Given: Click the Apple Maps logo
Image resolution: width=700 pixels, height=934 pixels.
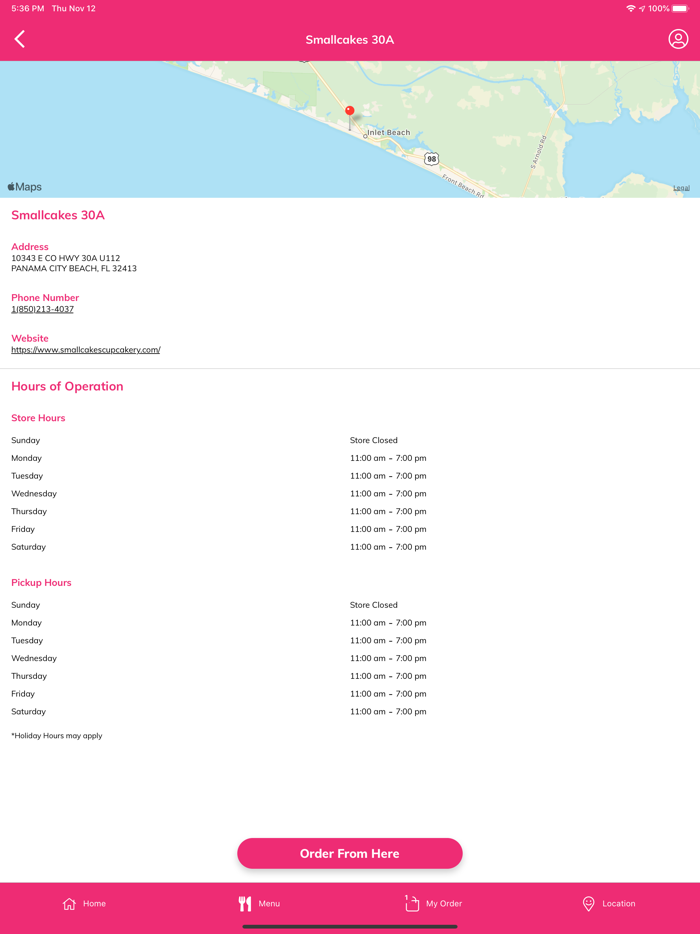Looking at the screenshot, I should [x=25, y=187].
